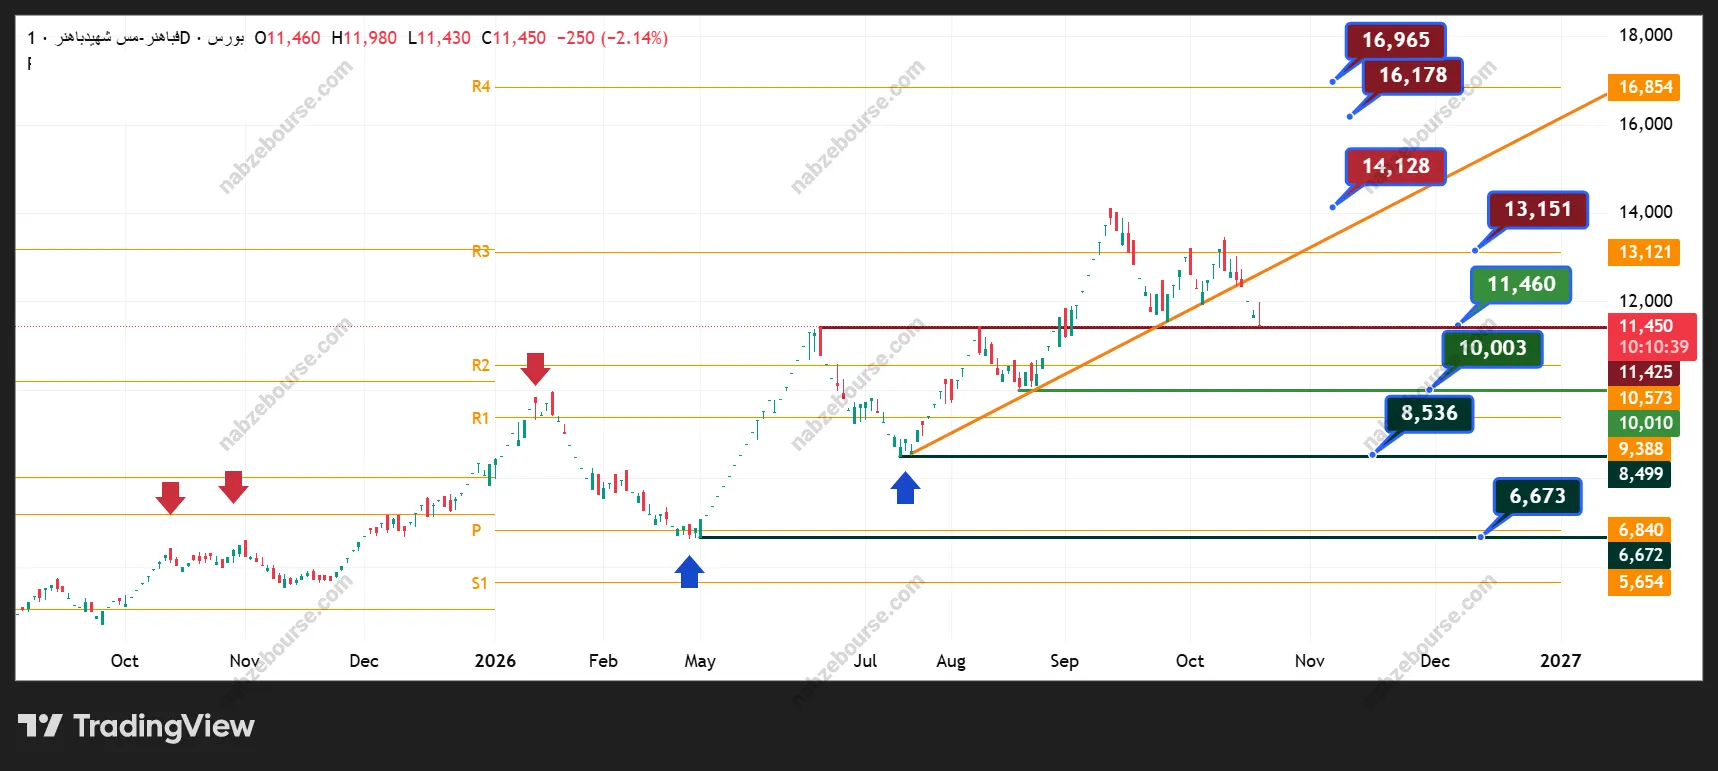Click the orange 6,840 axis label
The height and width of the screenshot is (771, 1718).
[x=1640, y=530]
